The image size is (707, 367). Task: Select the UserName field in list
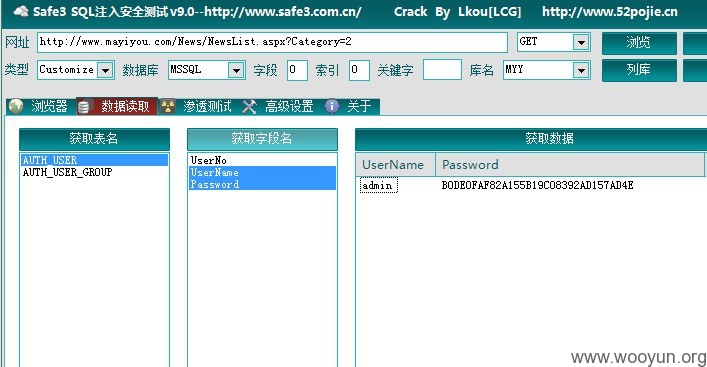click(262, 172)
